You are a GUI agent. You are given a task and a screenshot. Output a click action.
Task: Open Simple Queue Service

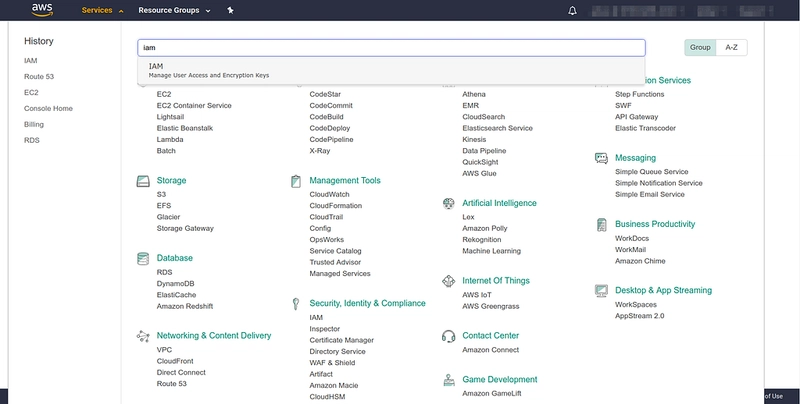point(651,172)
